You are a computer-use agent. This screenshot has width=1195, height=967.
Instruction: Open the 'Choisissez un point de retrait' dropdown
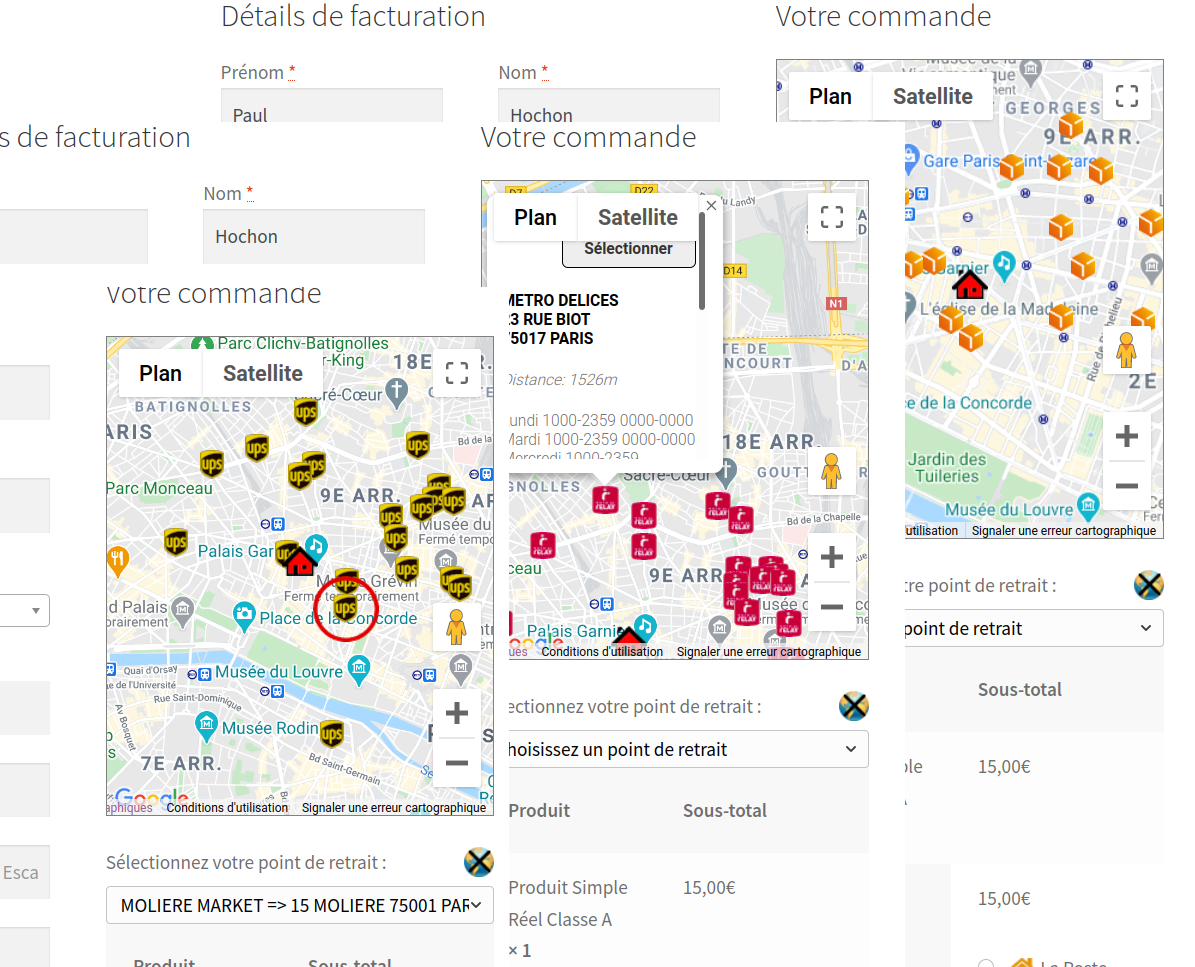(688, 749)
